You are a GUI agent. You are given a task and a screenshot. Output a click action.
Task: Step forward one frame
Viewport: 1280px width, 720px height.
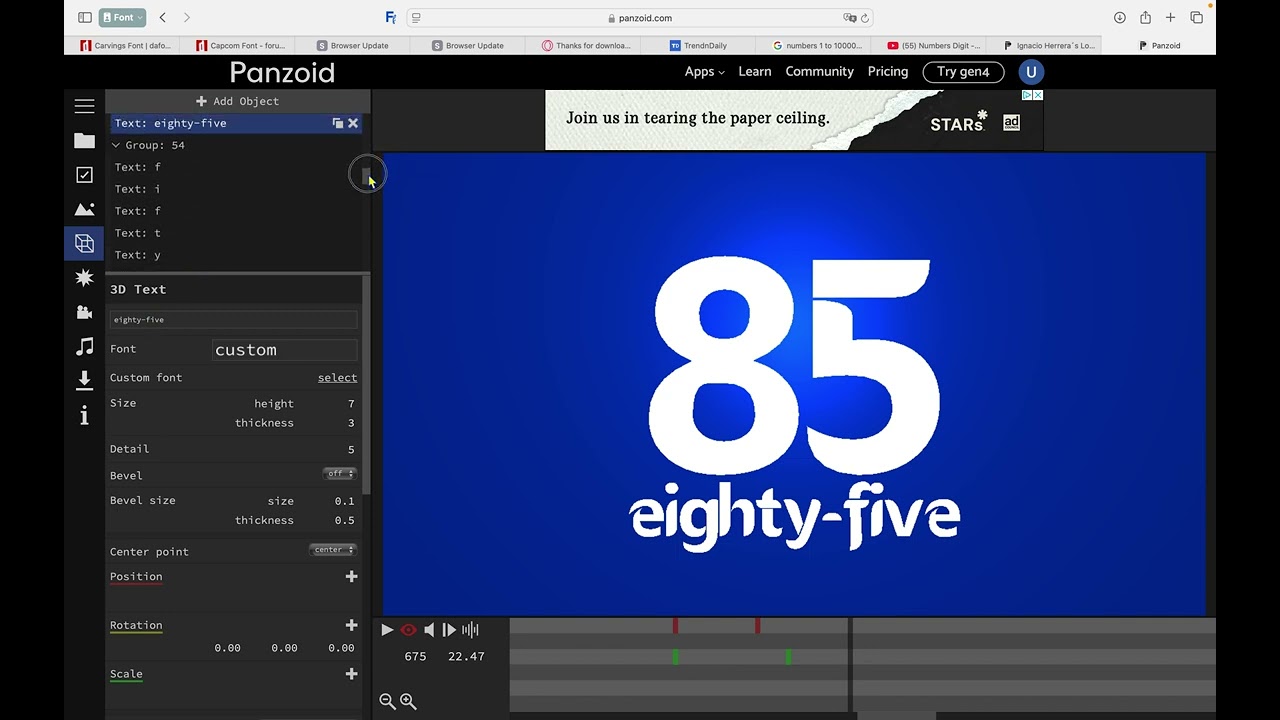449,630
